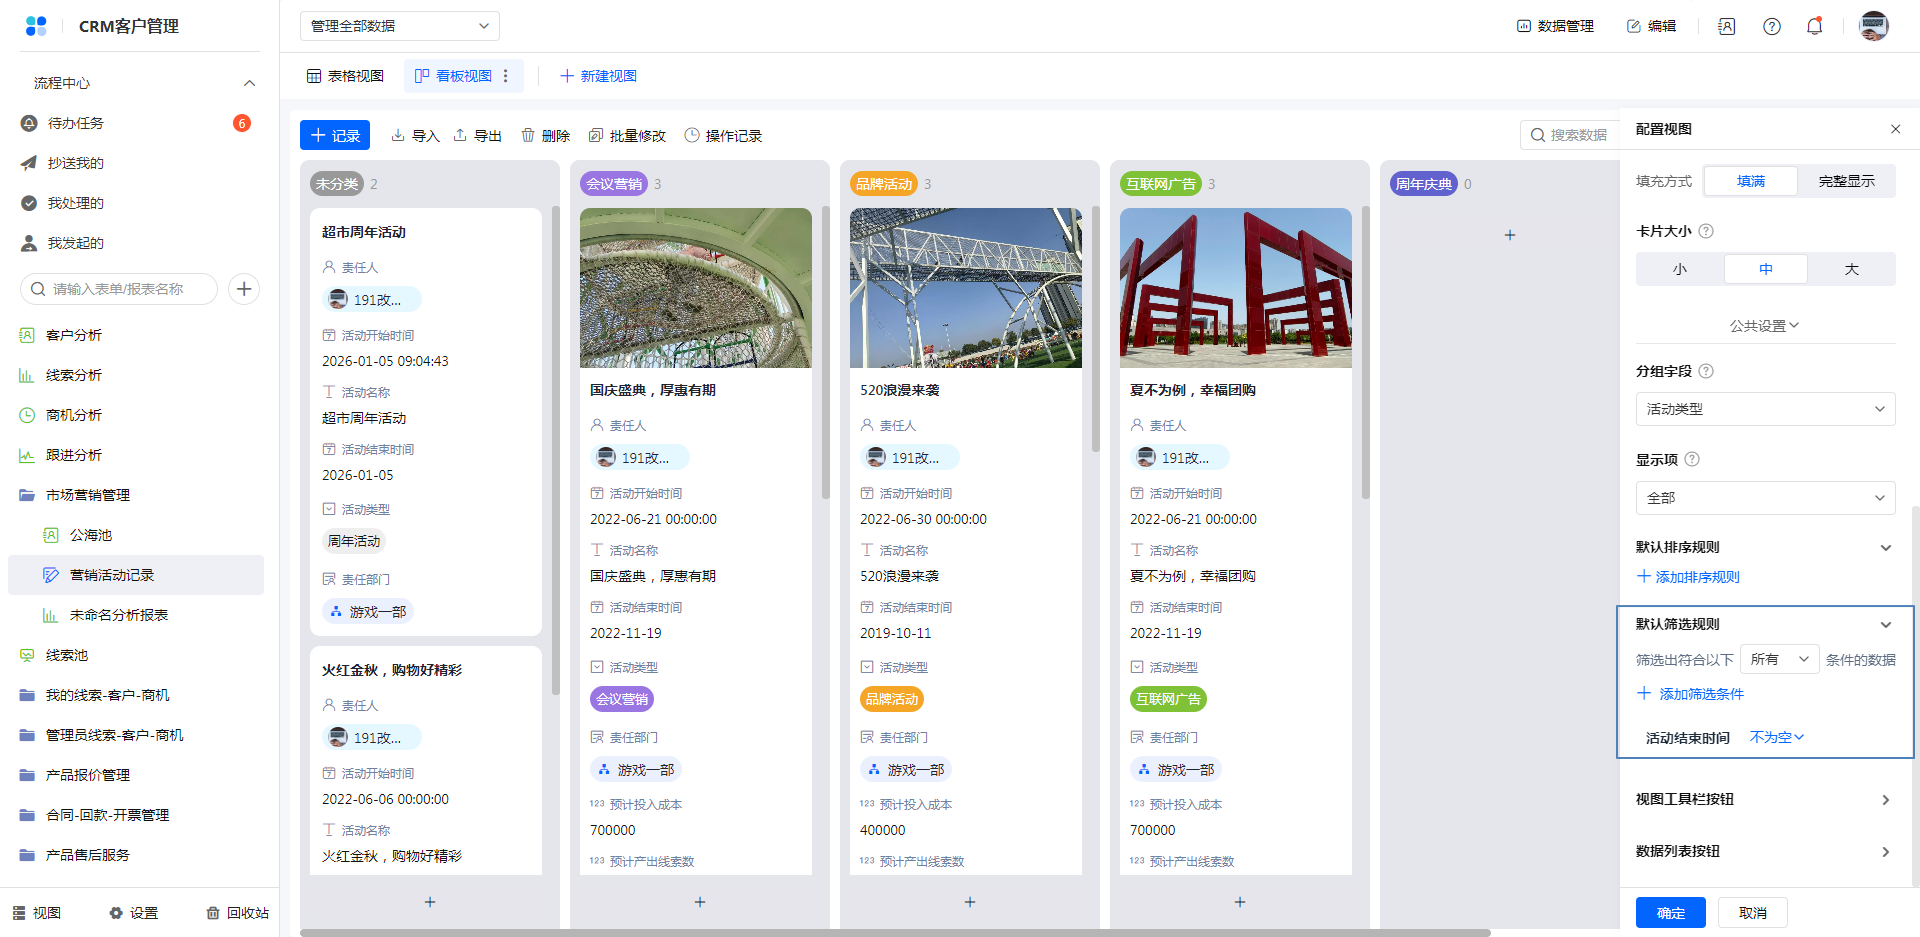Click the blue confirm button
This screenshot has width=1920, height=937.
point(1670,913)
